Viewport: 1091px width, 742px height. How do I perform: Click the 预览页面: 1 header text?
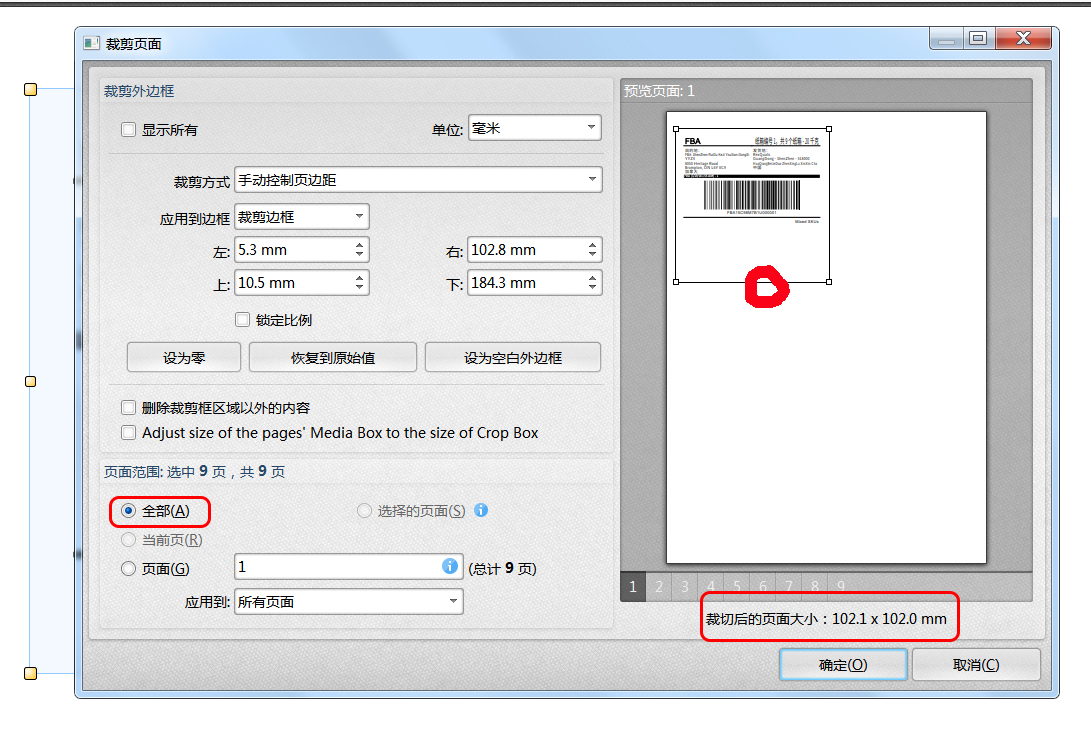tap(659, 90)
